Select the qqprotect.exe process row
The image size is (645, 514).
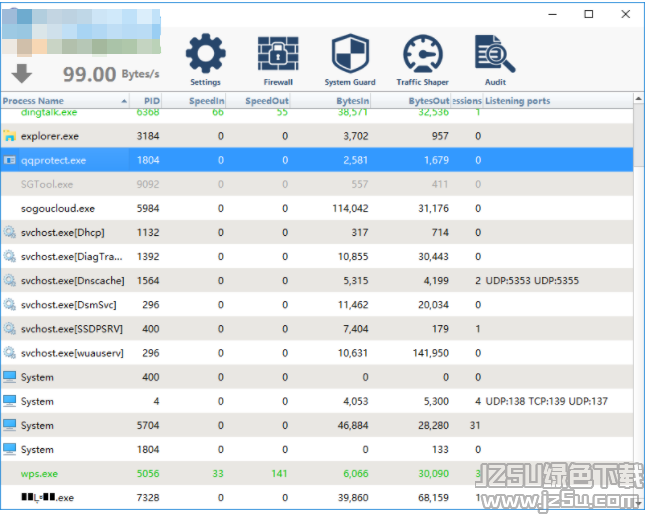pos(54,160)
